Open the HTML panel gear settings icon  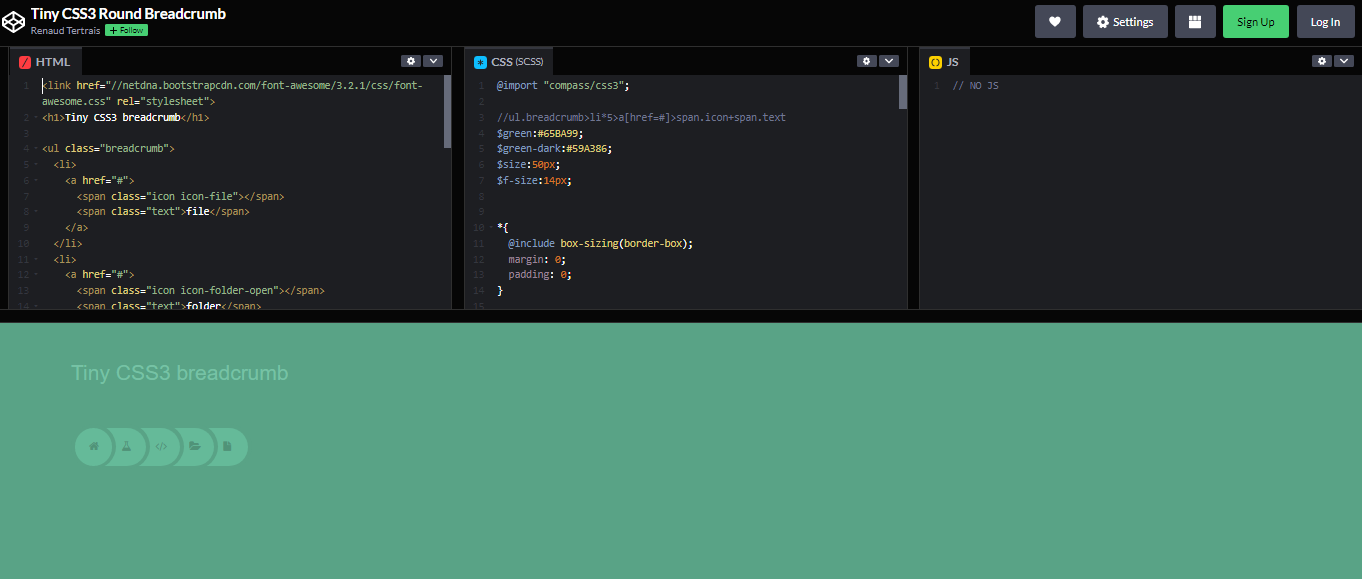click(x=410, y=60)
